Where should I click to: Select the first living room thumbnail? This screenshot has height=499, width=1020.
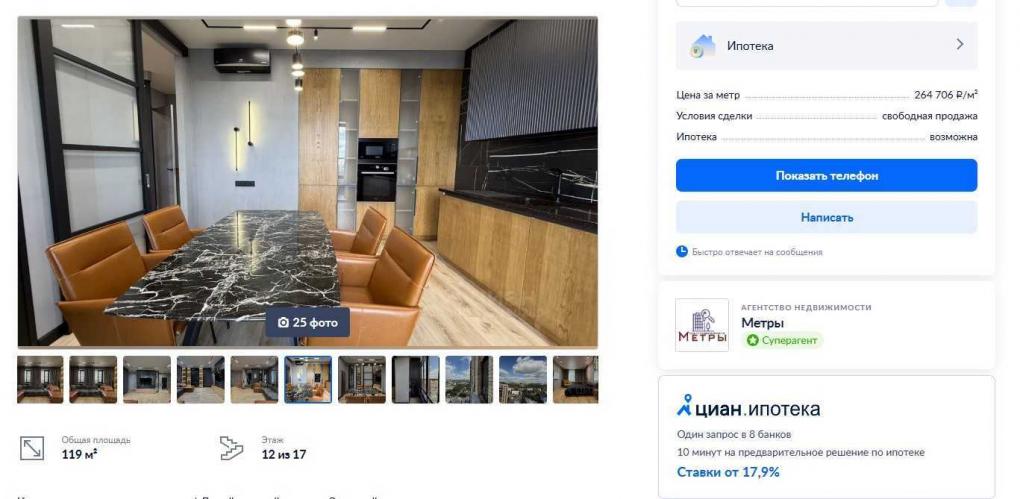point(40,379)
